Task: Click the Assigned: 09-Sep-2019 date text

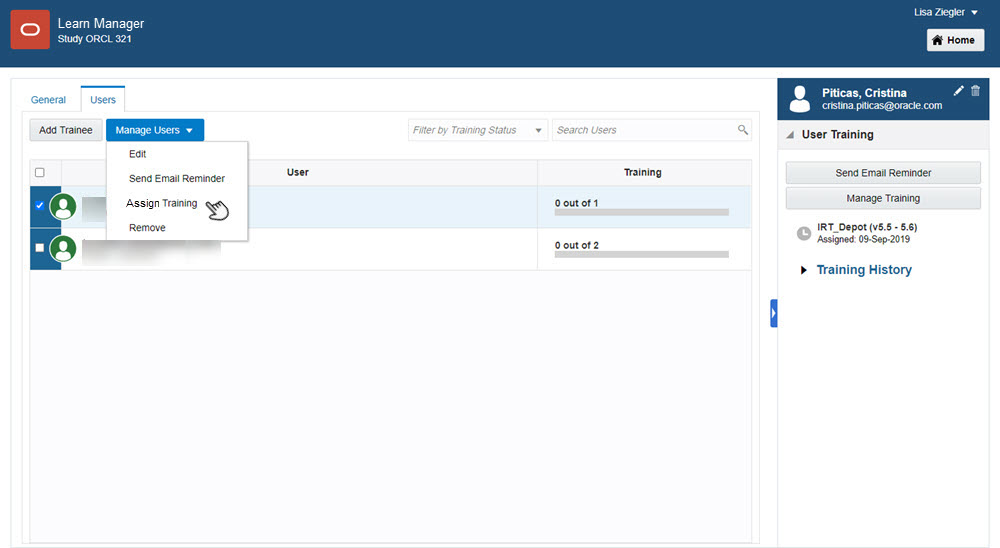Action: tap(864, 239)
